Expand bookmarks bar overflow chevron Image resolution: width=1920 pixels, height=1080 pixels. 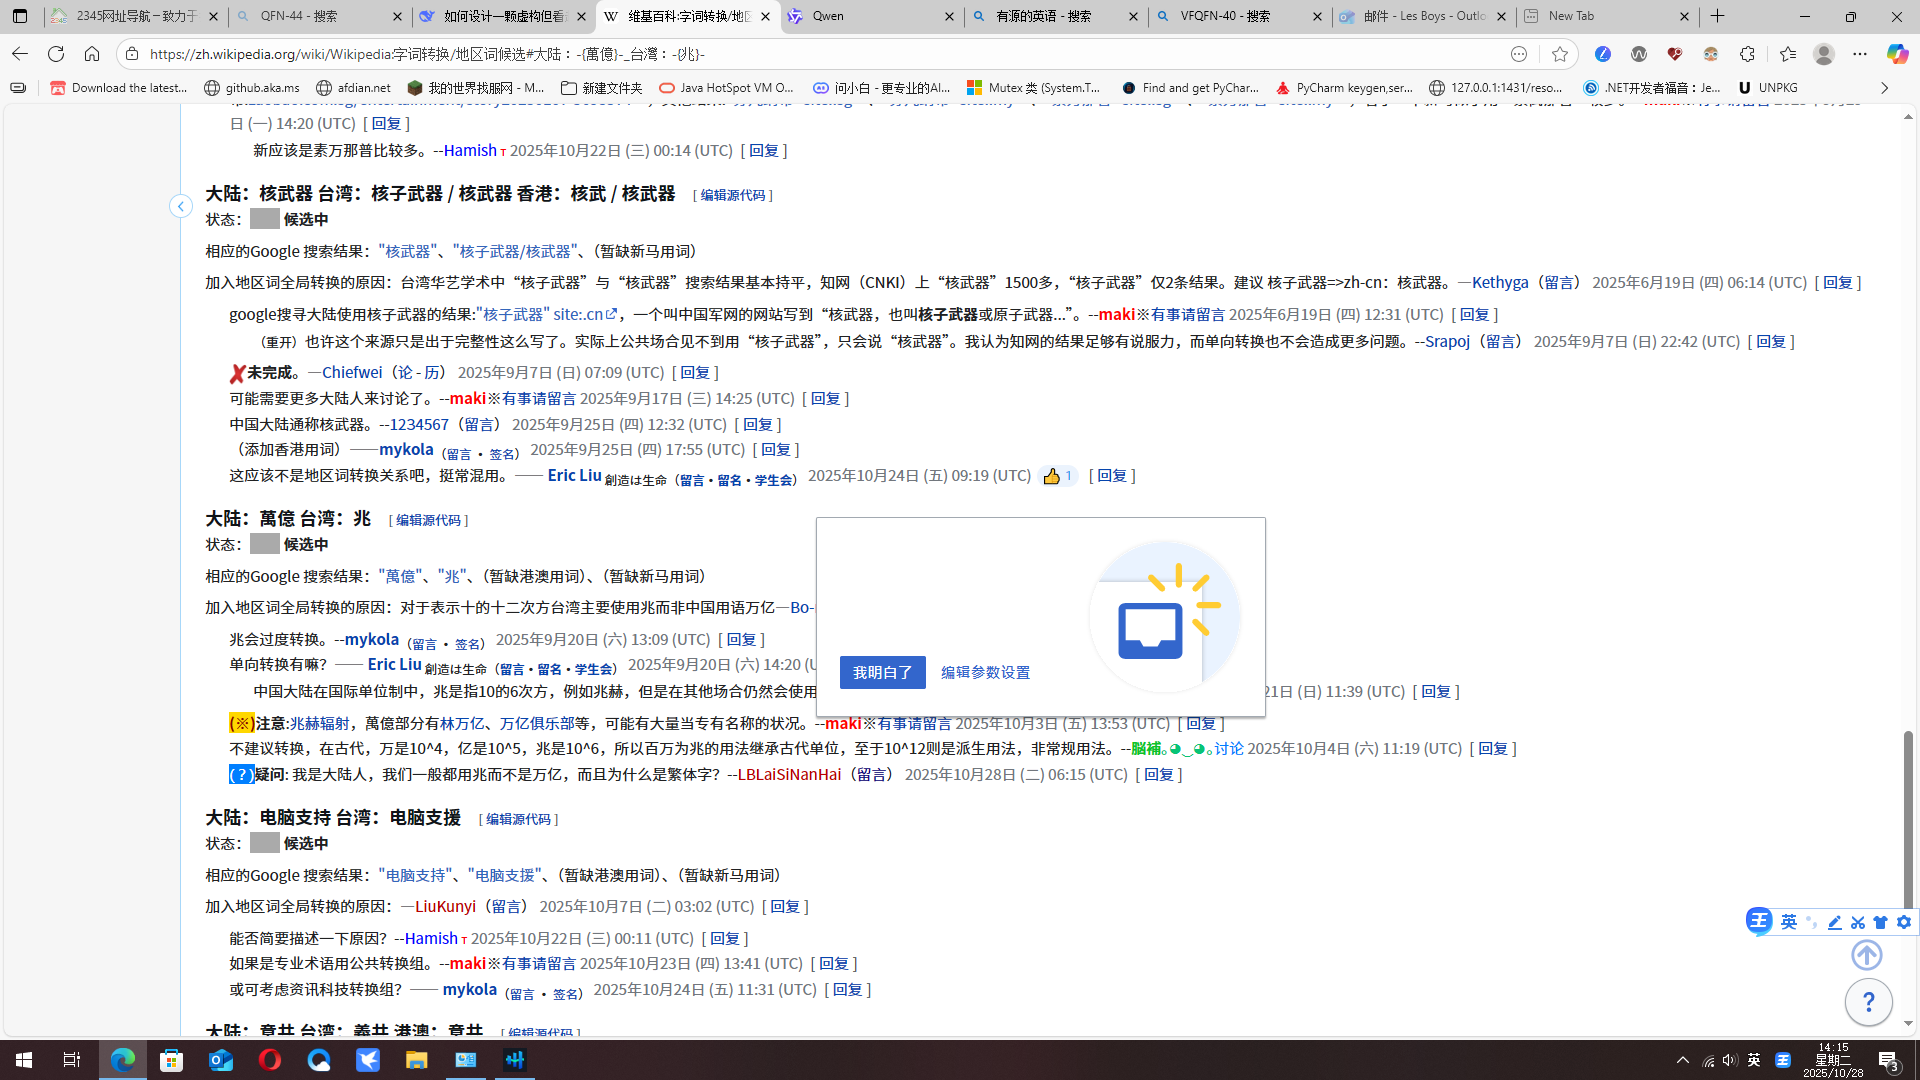pyautogui.click(x=1884, y=88)
